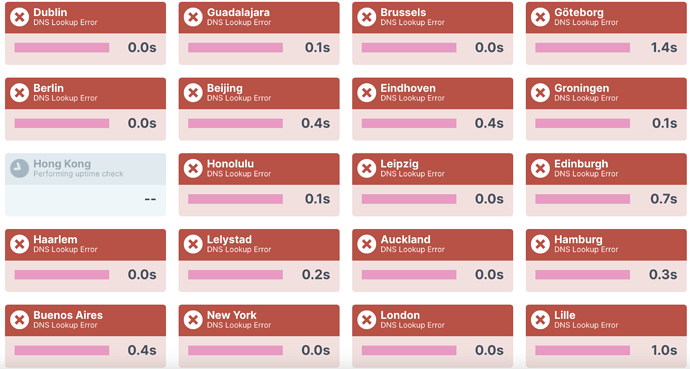This screenshot has width=690, height=369.
Task: Click the Leipzig 0.0s response time value
Action: [489, 199]
